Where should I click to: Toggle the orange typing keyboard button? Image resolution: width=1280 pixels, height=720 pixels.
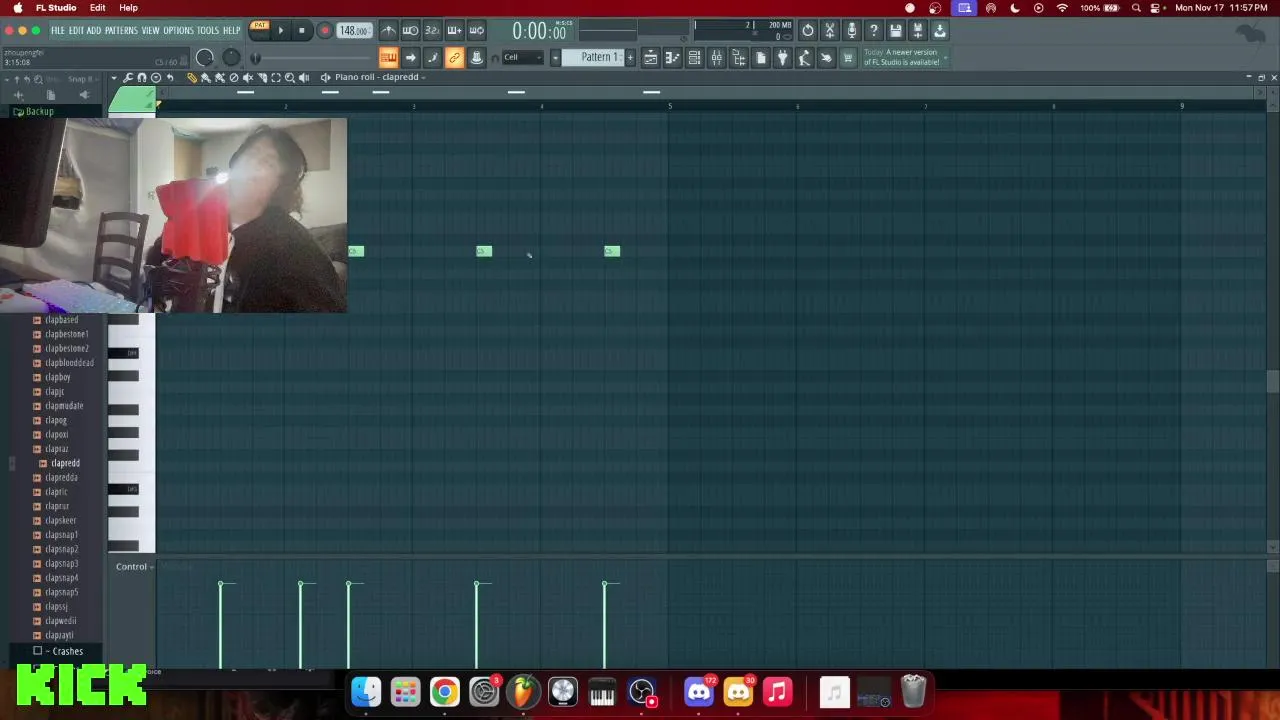pyautogui.click(x=388, y=58)
